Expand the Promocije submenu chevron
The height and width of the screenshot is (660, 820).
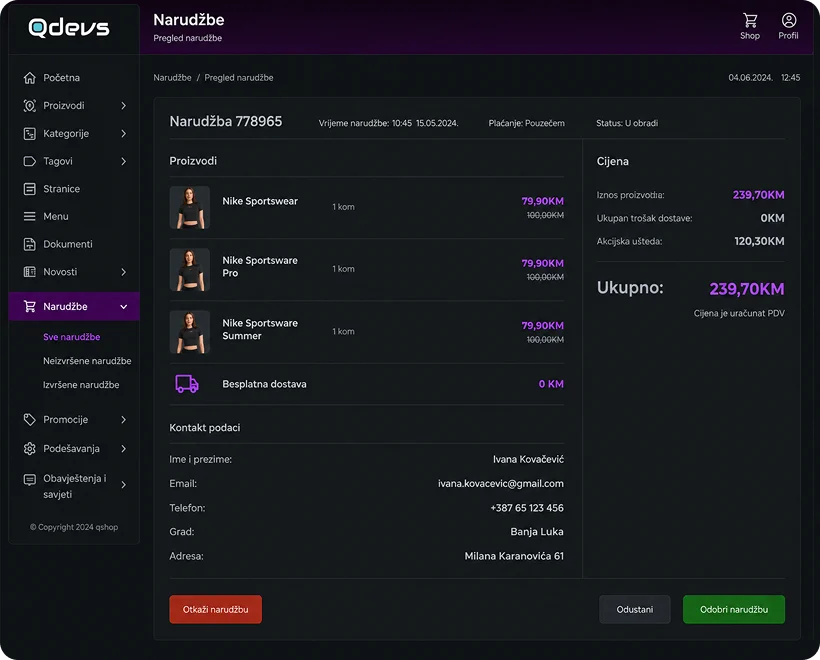[x=123, y=419]
